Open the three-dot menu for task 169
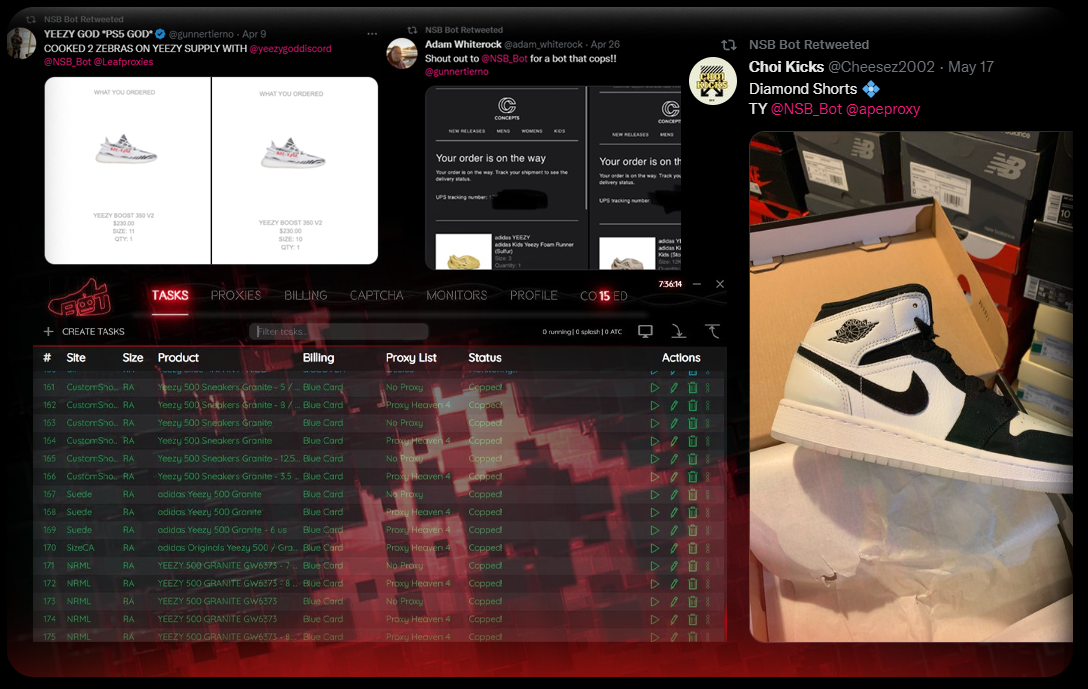 (x=707, y=530)
